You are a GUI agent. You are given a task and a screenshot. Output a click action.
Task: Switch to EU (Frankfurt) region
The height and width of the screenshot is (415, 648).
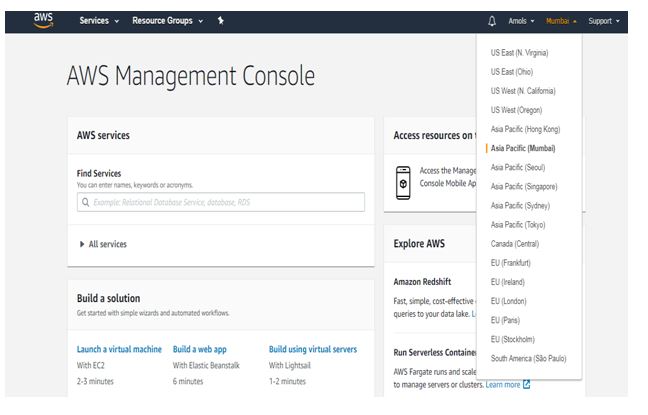point(510,263)
